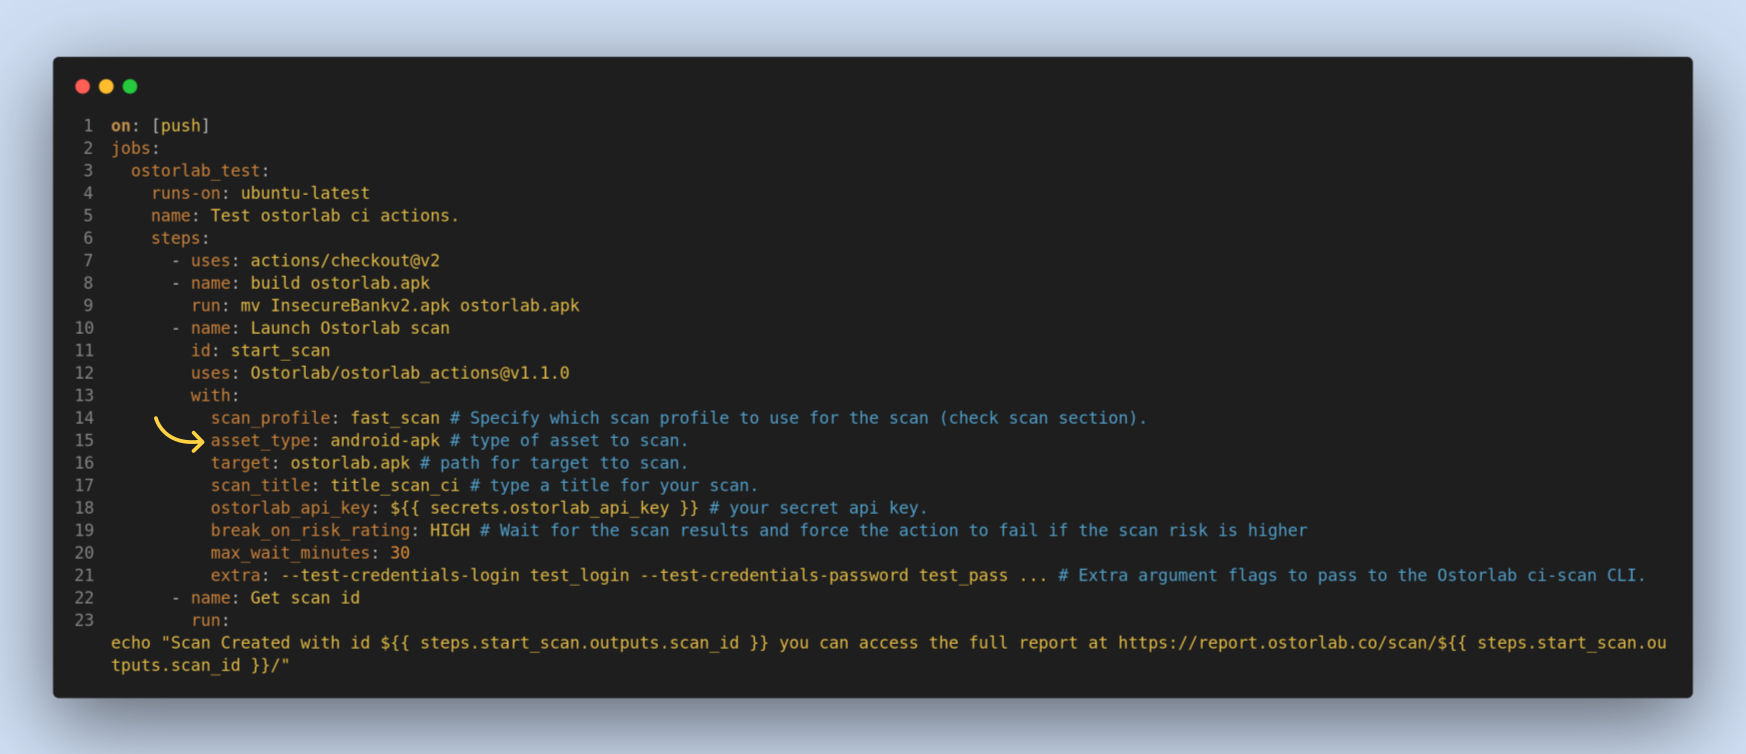Click line number 23 in the gutter
1746x754 pixels.
[85, 620]
